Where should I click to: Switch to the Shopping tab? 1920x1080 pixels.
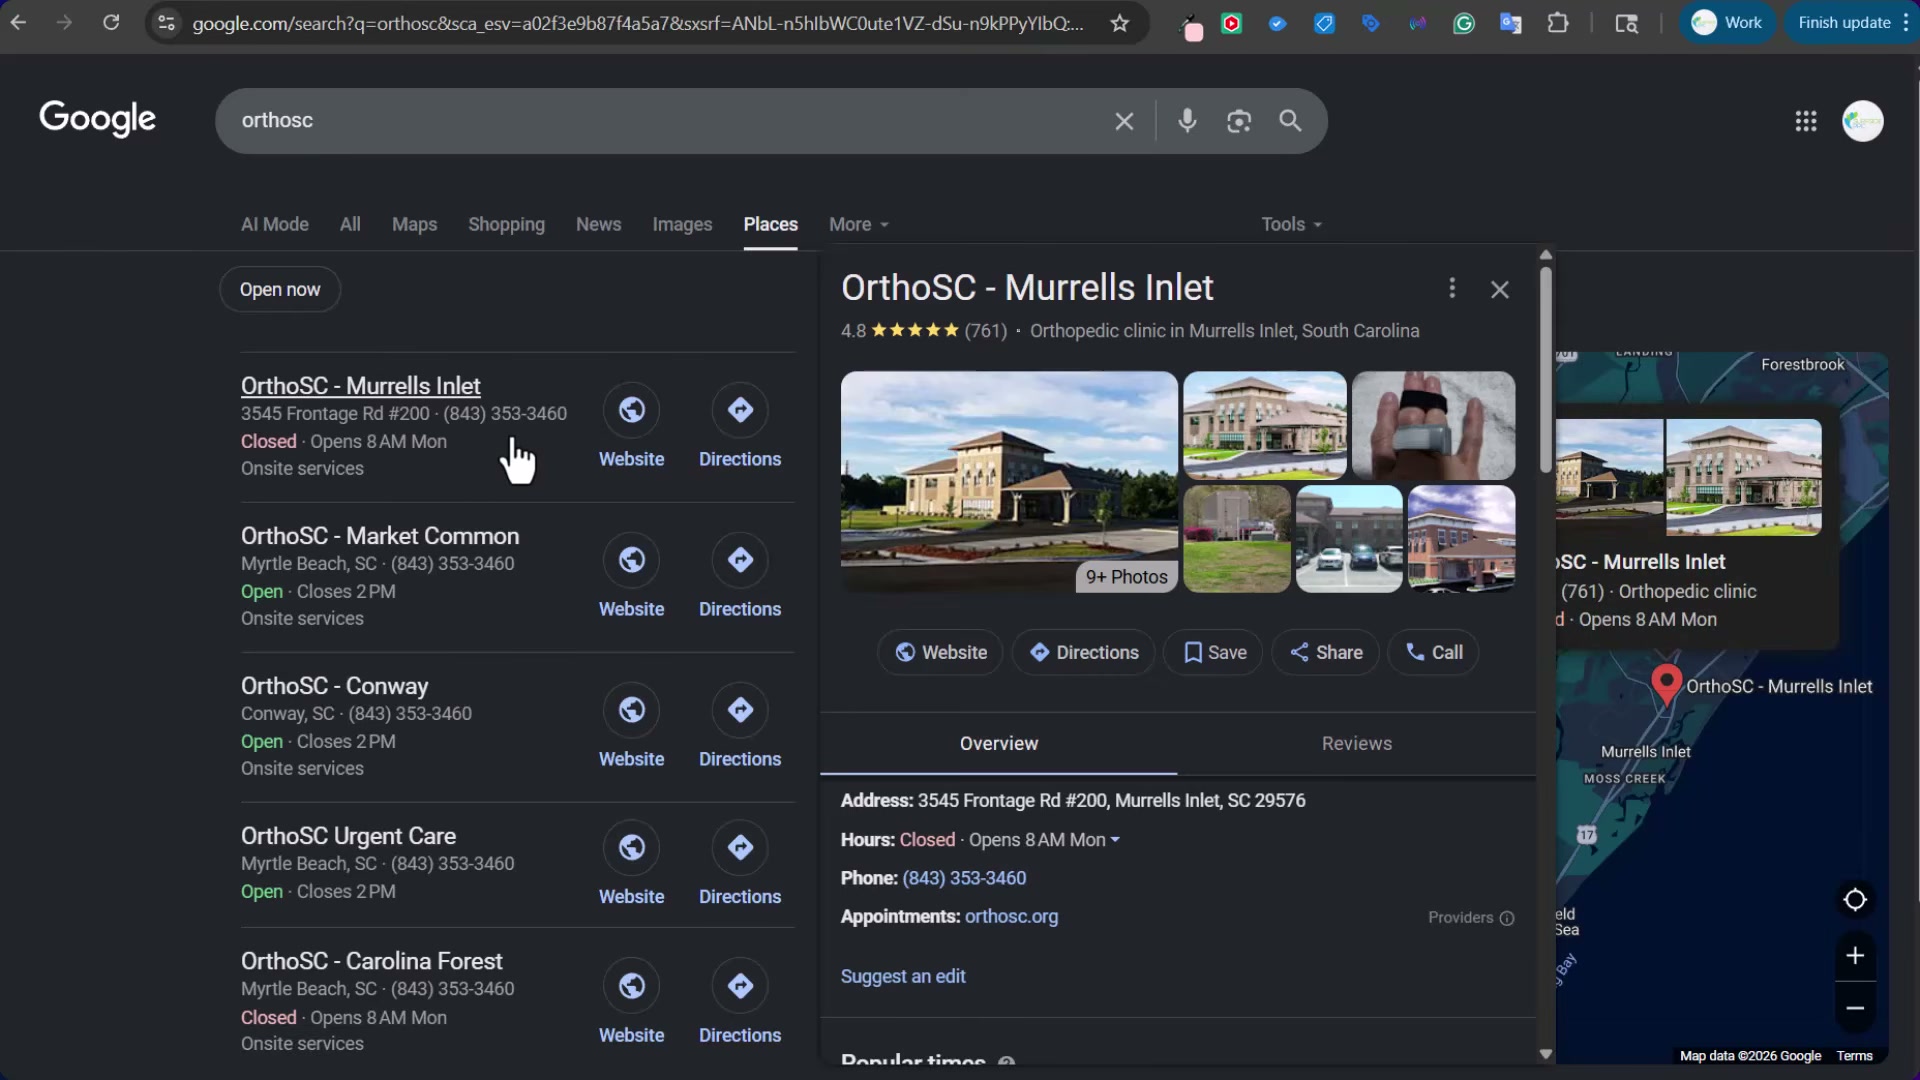tap(506, 225)
